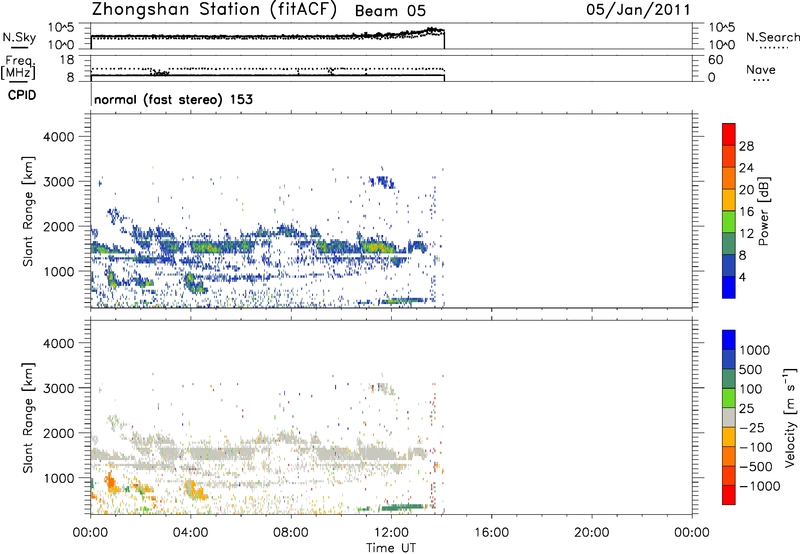
Task: Select the text "normal (fast stereo) 153"
Action: pyautogui.click(x=173, y=99)
